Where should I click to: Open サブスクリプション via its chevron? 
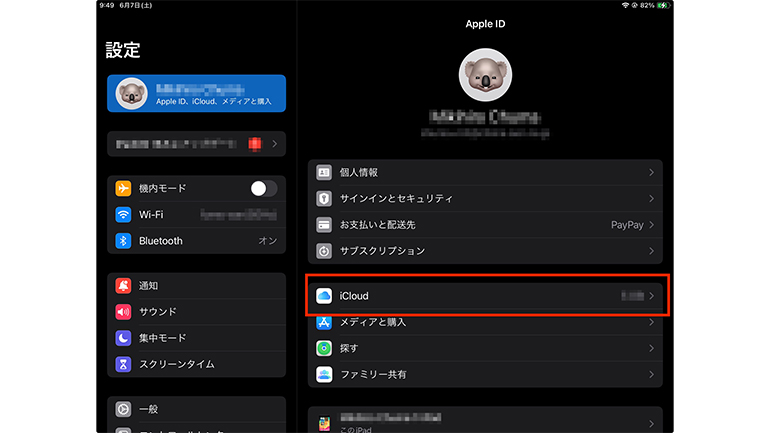point(651,251)
